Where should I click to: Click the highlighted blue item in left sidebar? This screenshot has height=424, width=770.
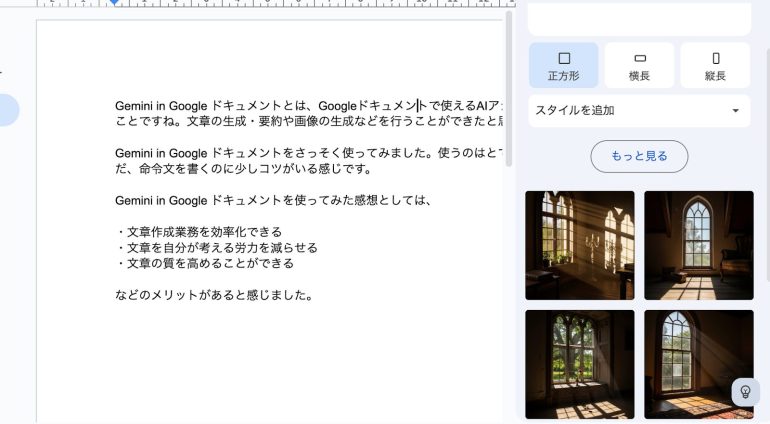point(8,110)
